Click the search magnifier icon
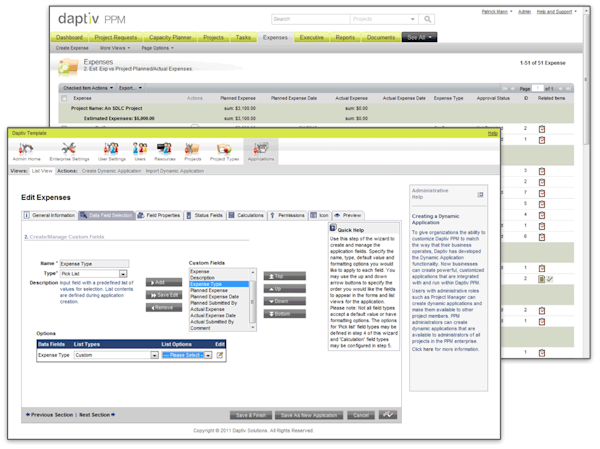Image resolution: width=600 pixels, height=449 pixels. (x=427, y=19)
